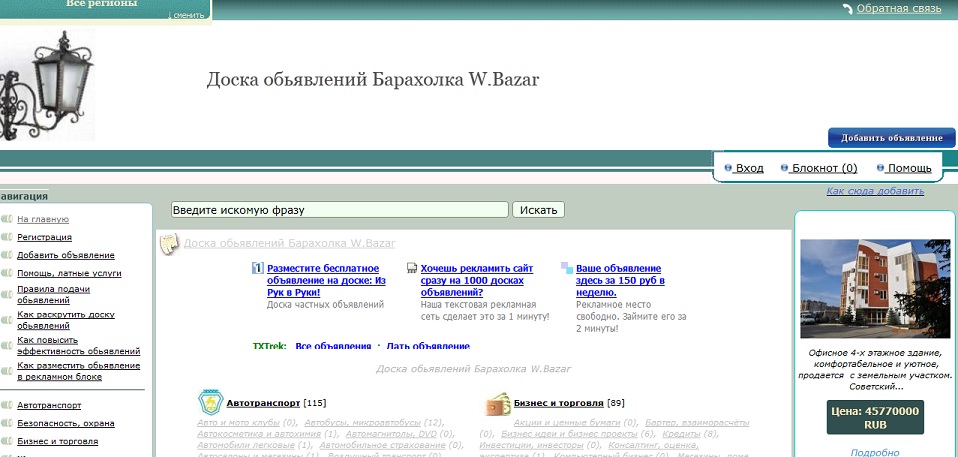Click the Бизнес и торговля wallet icon
This screenshot has height=457, width=958.
498,402
